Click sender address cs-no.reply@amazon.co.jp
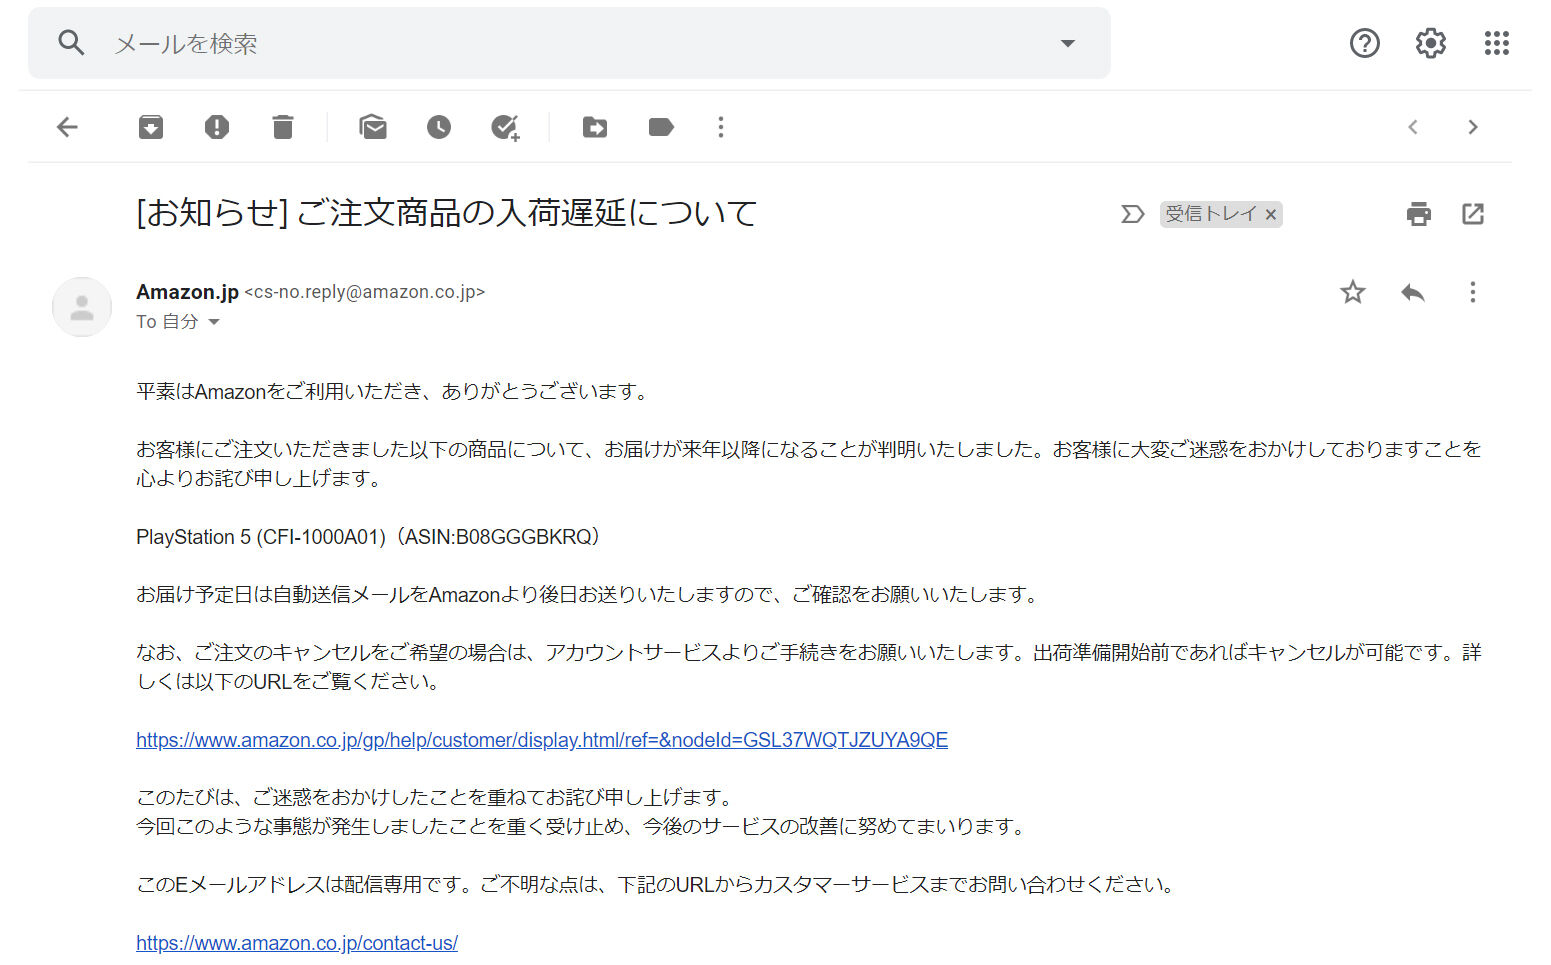Viewport: 1551px width, 965px height. [x=365, y=292]
